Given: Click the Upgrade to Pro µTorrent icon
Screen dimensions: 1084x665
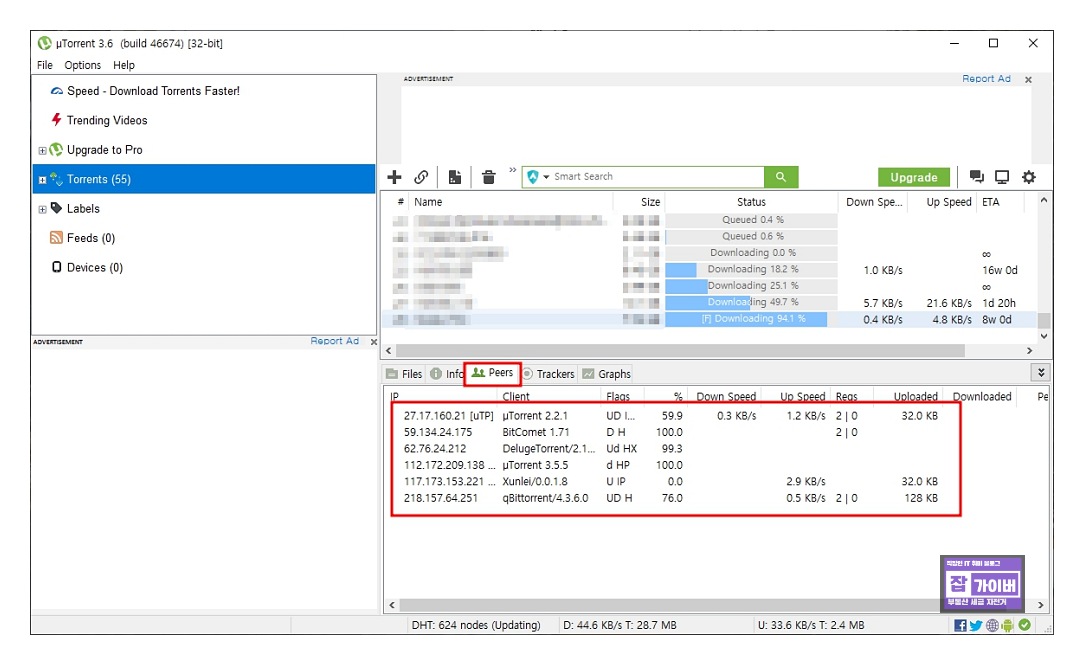Looking at the screenshot, I should 56,149.
